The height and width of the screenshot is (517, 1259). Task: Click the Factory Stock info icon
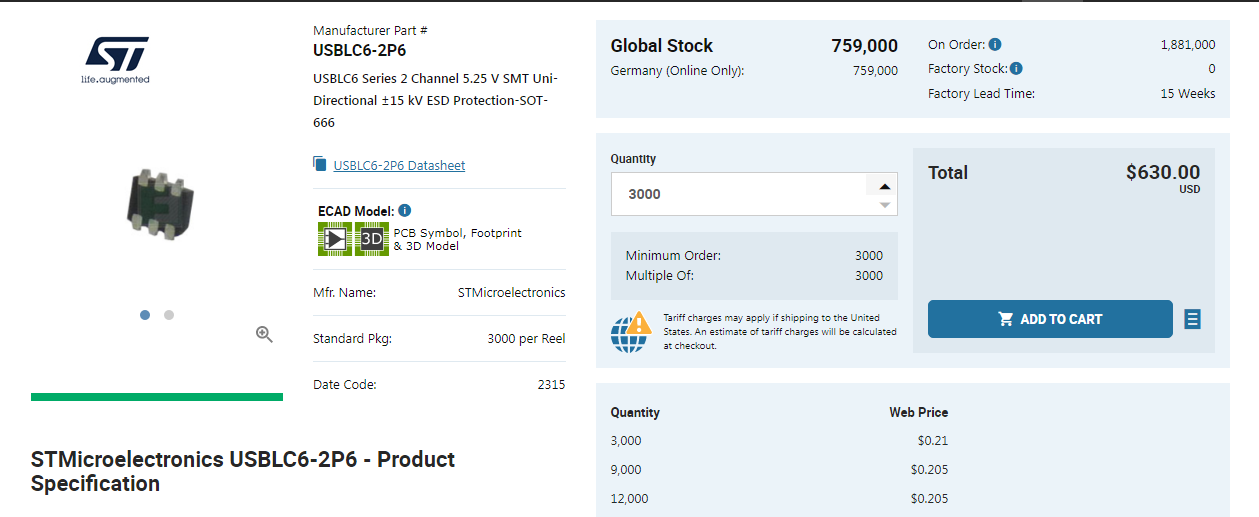1016,69
